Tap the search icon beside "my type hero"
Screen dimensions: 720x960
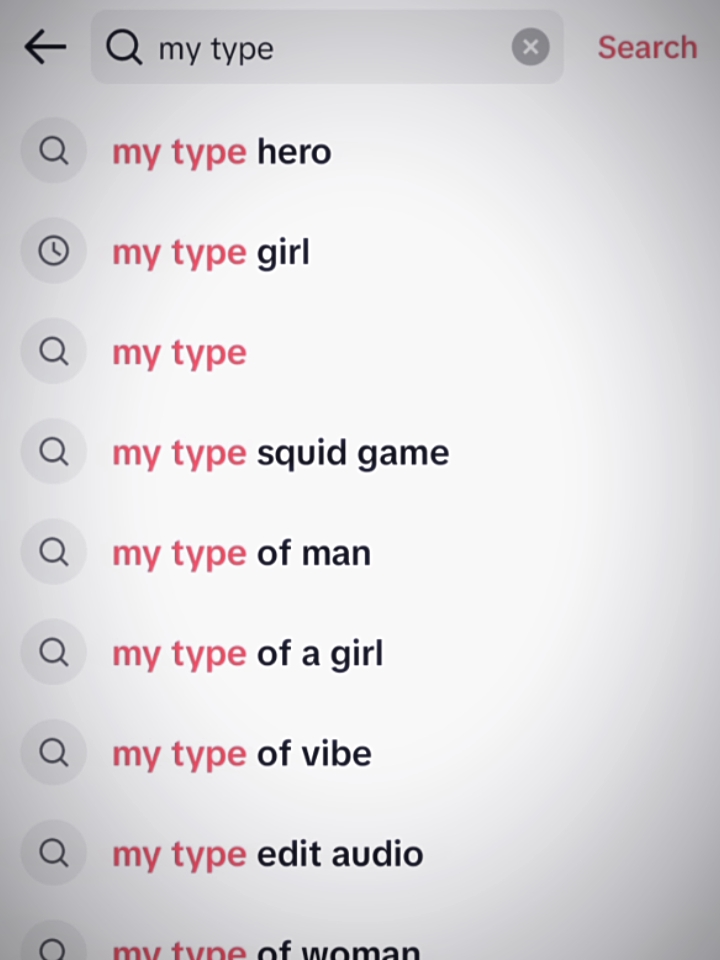(x=53, y=151)
